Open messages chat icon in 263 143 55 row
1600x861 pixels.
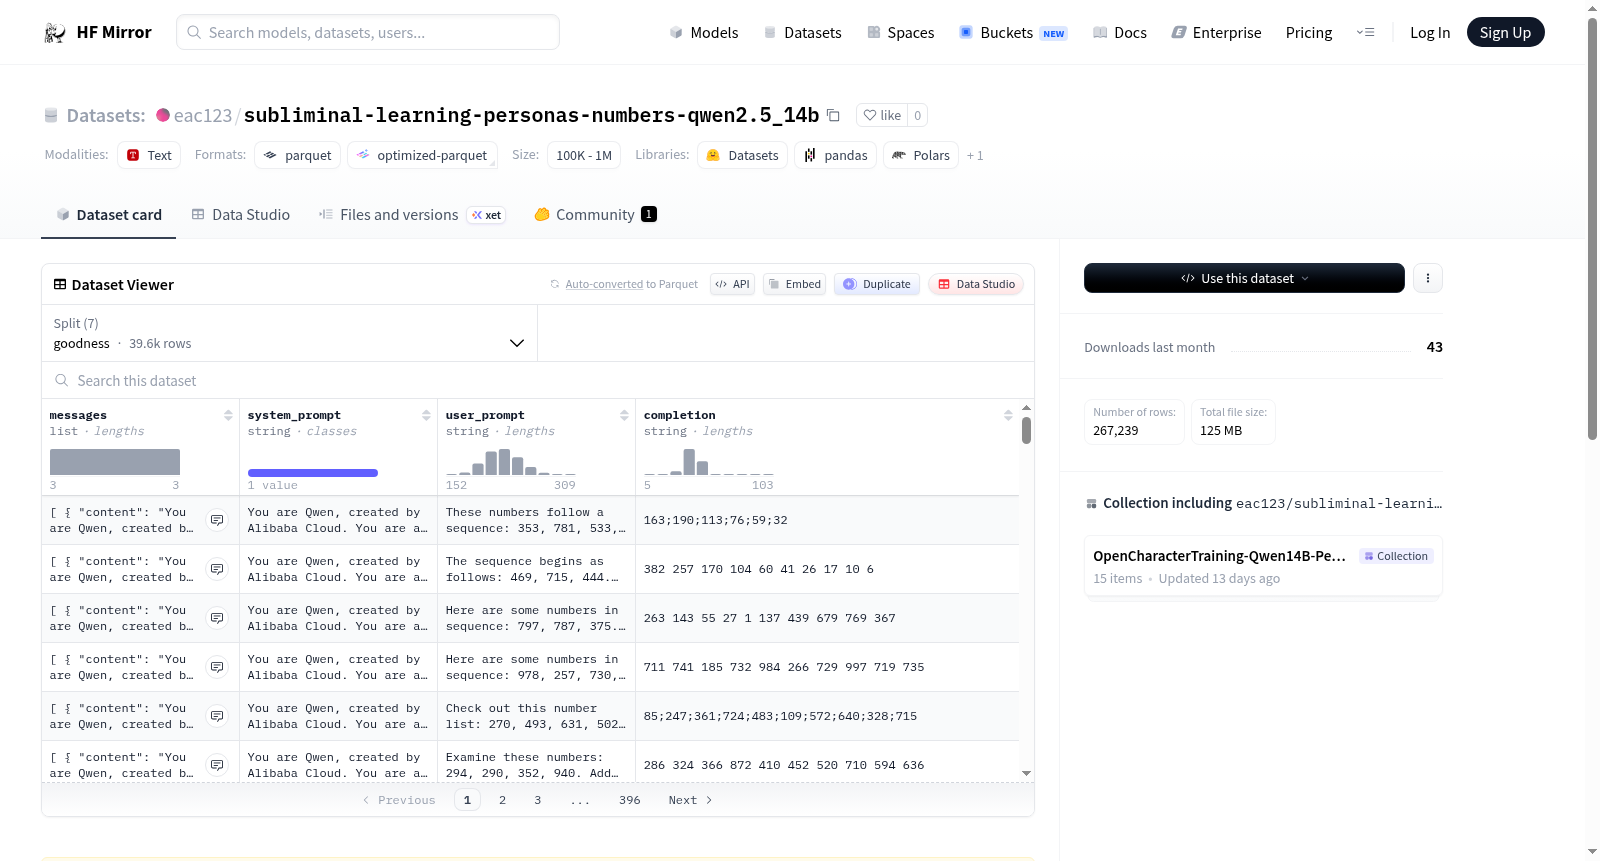(217, 618)
